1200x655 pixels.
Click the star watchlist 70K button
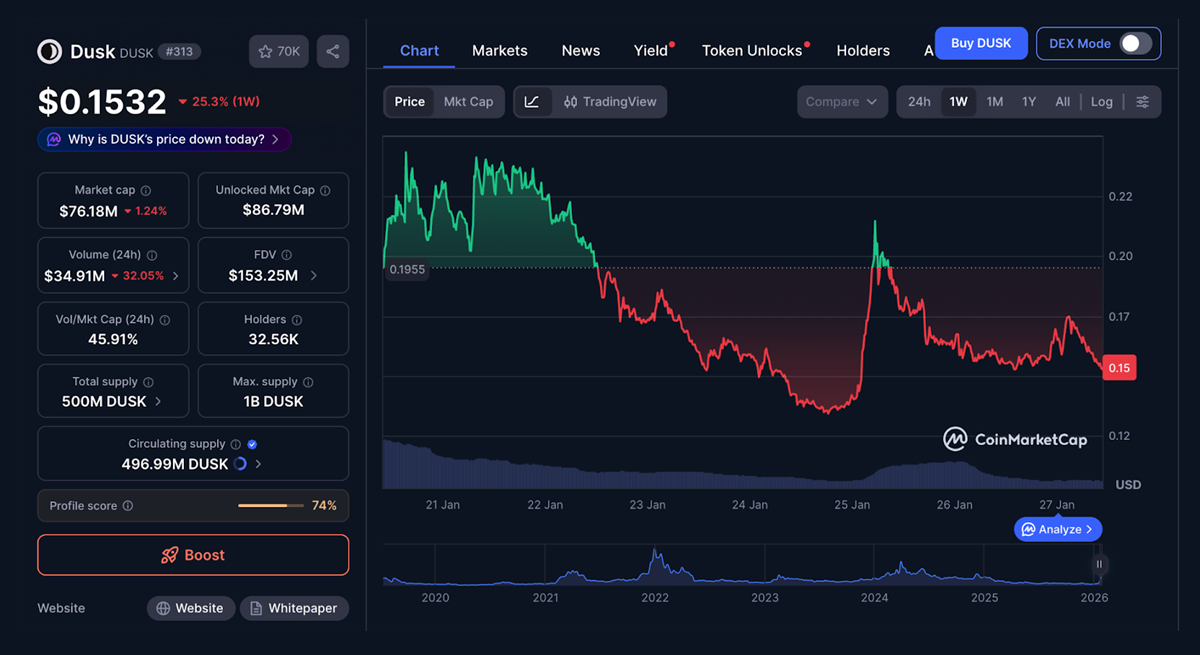279,52
